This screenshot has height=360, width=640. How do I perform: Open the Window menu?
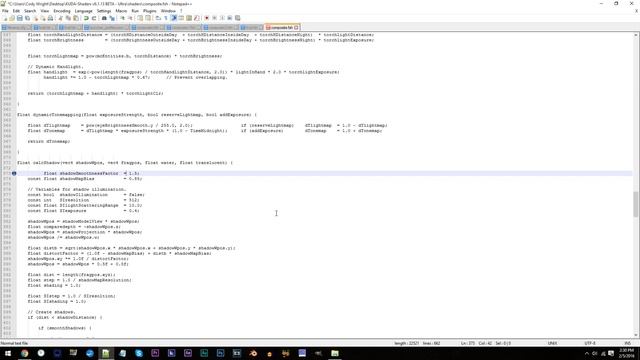point(168,11)
